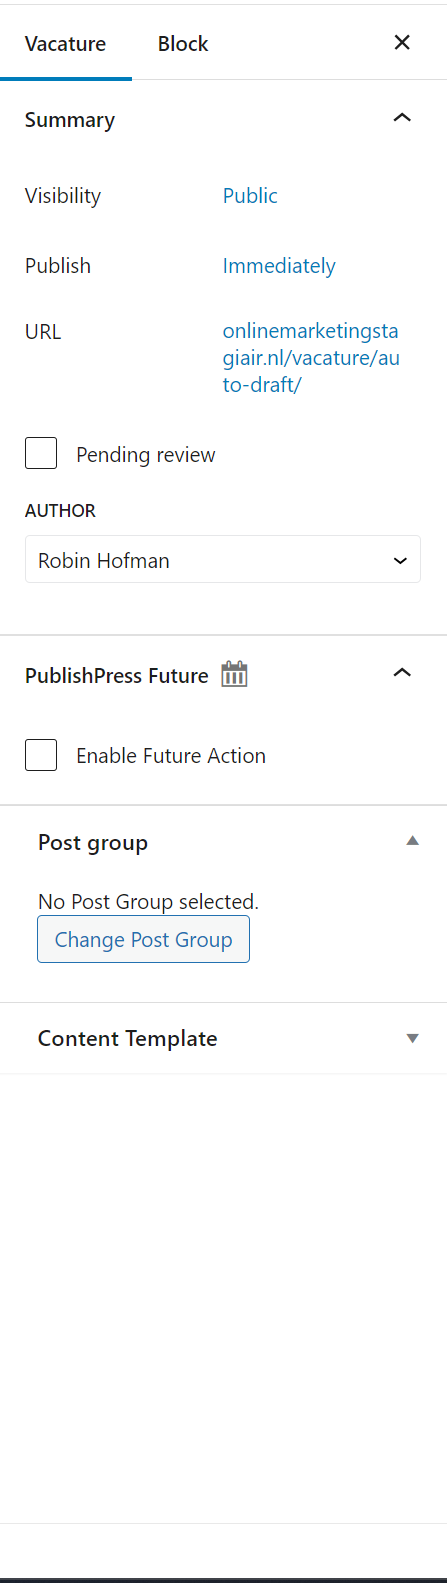Click the PublishPress Future calendar icon
The image size is (447, 1583).
(x=234, y=674)
